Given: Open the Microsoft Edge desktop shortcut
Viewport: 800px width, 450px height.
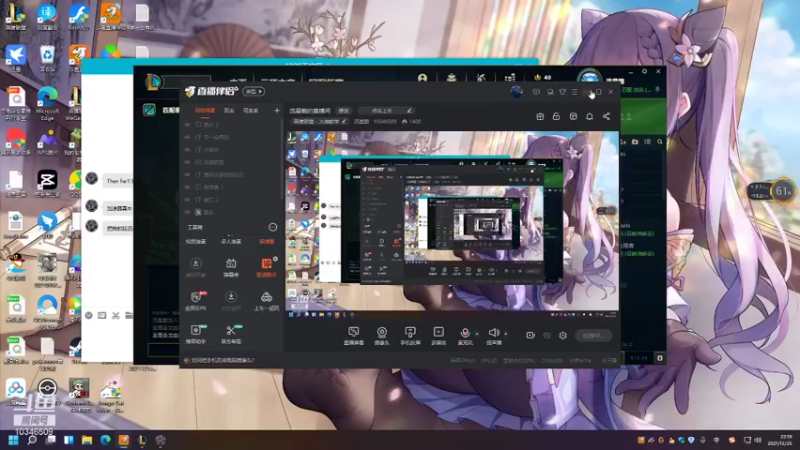Looking at the screenshot, I should [x=47, y=103].
